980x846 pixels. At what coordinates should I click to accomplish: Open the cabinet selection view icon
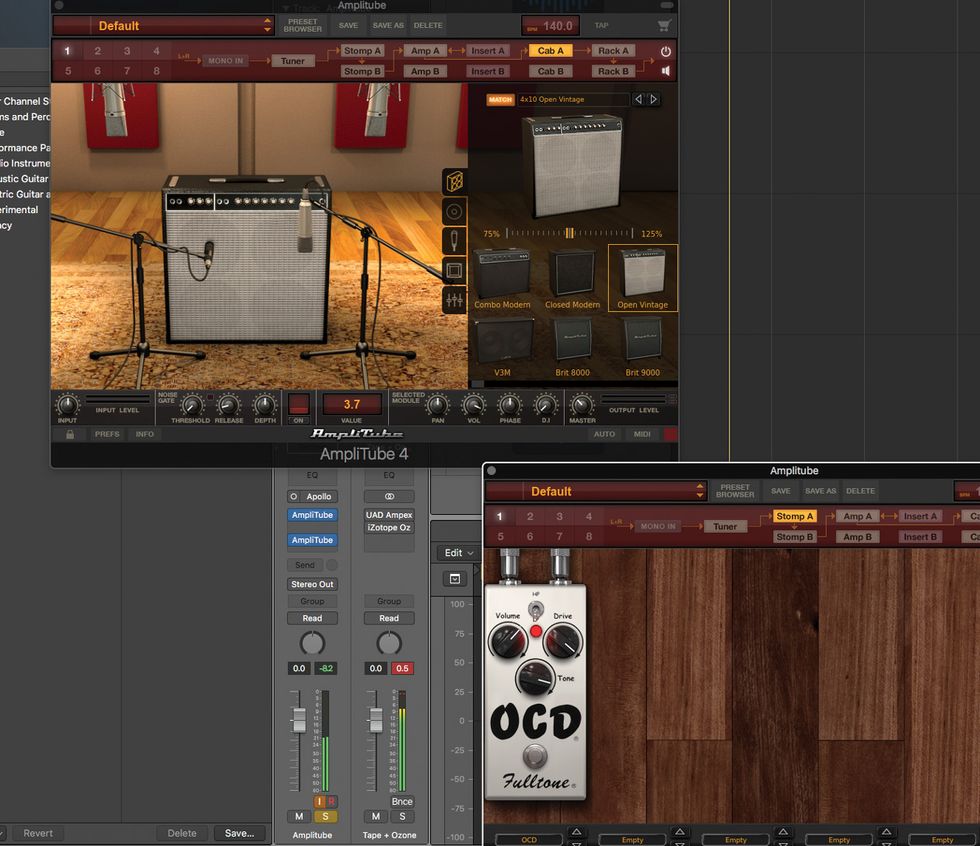pos(454,182)
